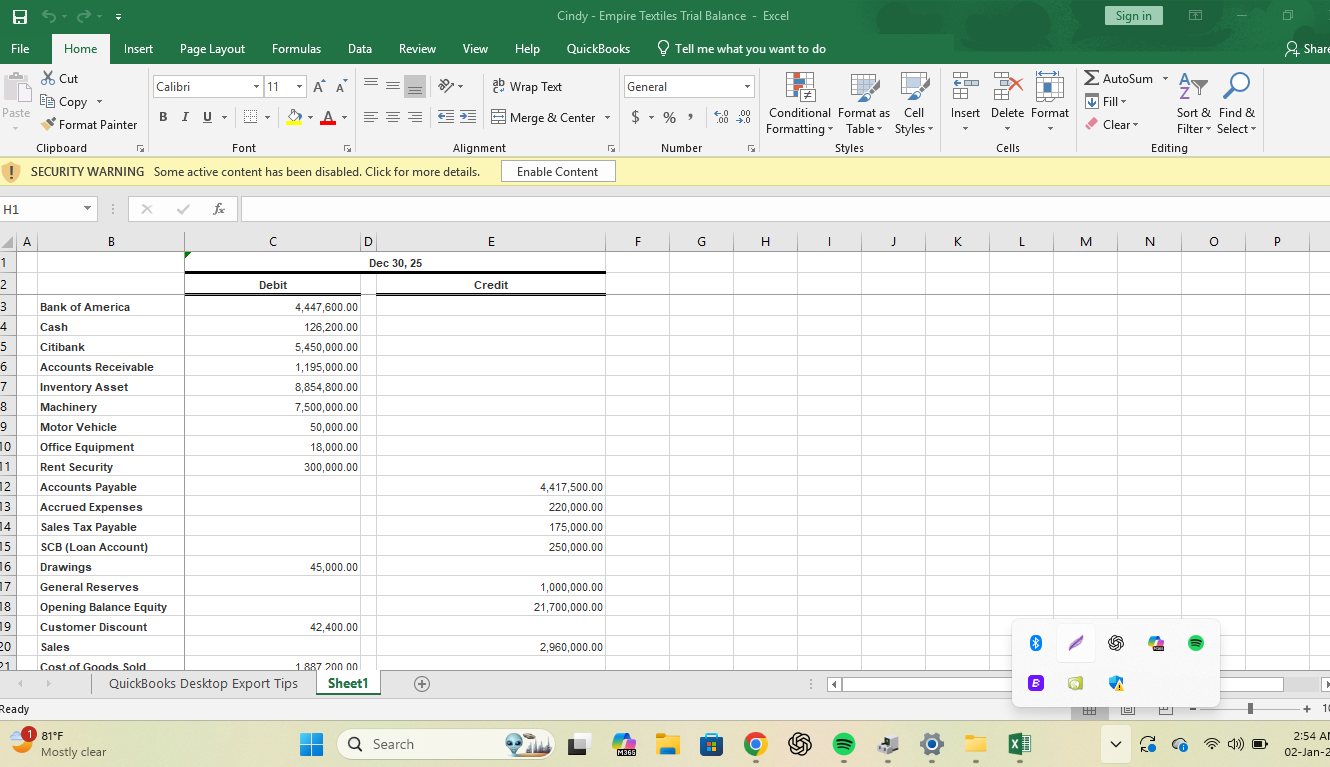Screen dimensions: 1330x767
Task: Click the insert function fx icon
Action: 219,209
